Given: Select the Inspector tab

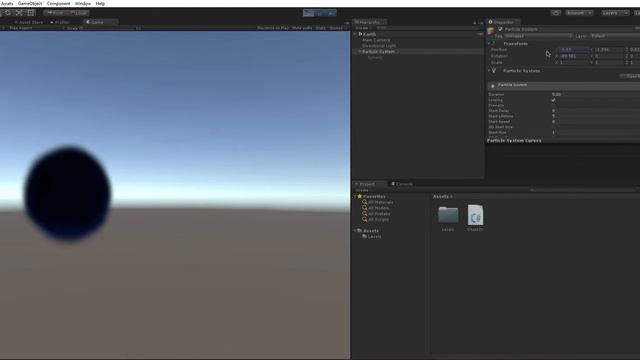Looking at the screenshot, I should 504,22.
